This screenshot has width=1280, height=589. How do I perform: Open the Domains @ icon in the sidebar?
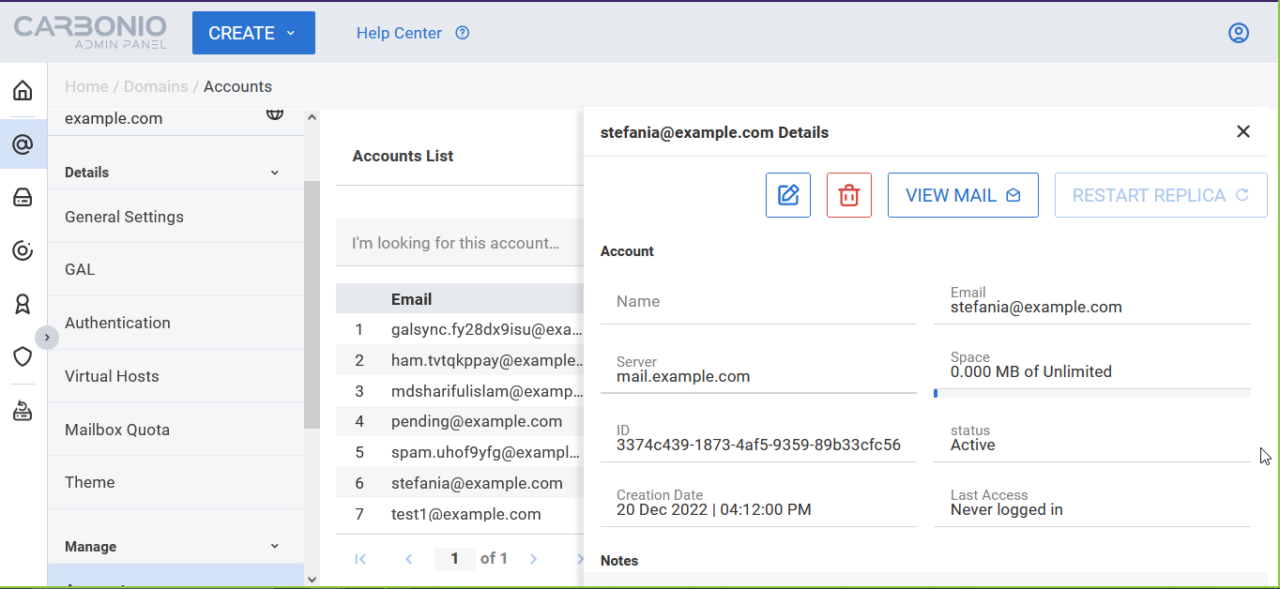coord(22,144)
